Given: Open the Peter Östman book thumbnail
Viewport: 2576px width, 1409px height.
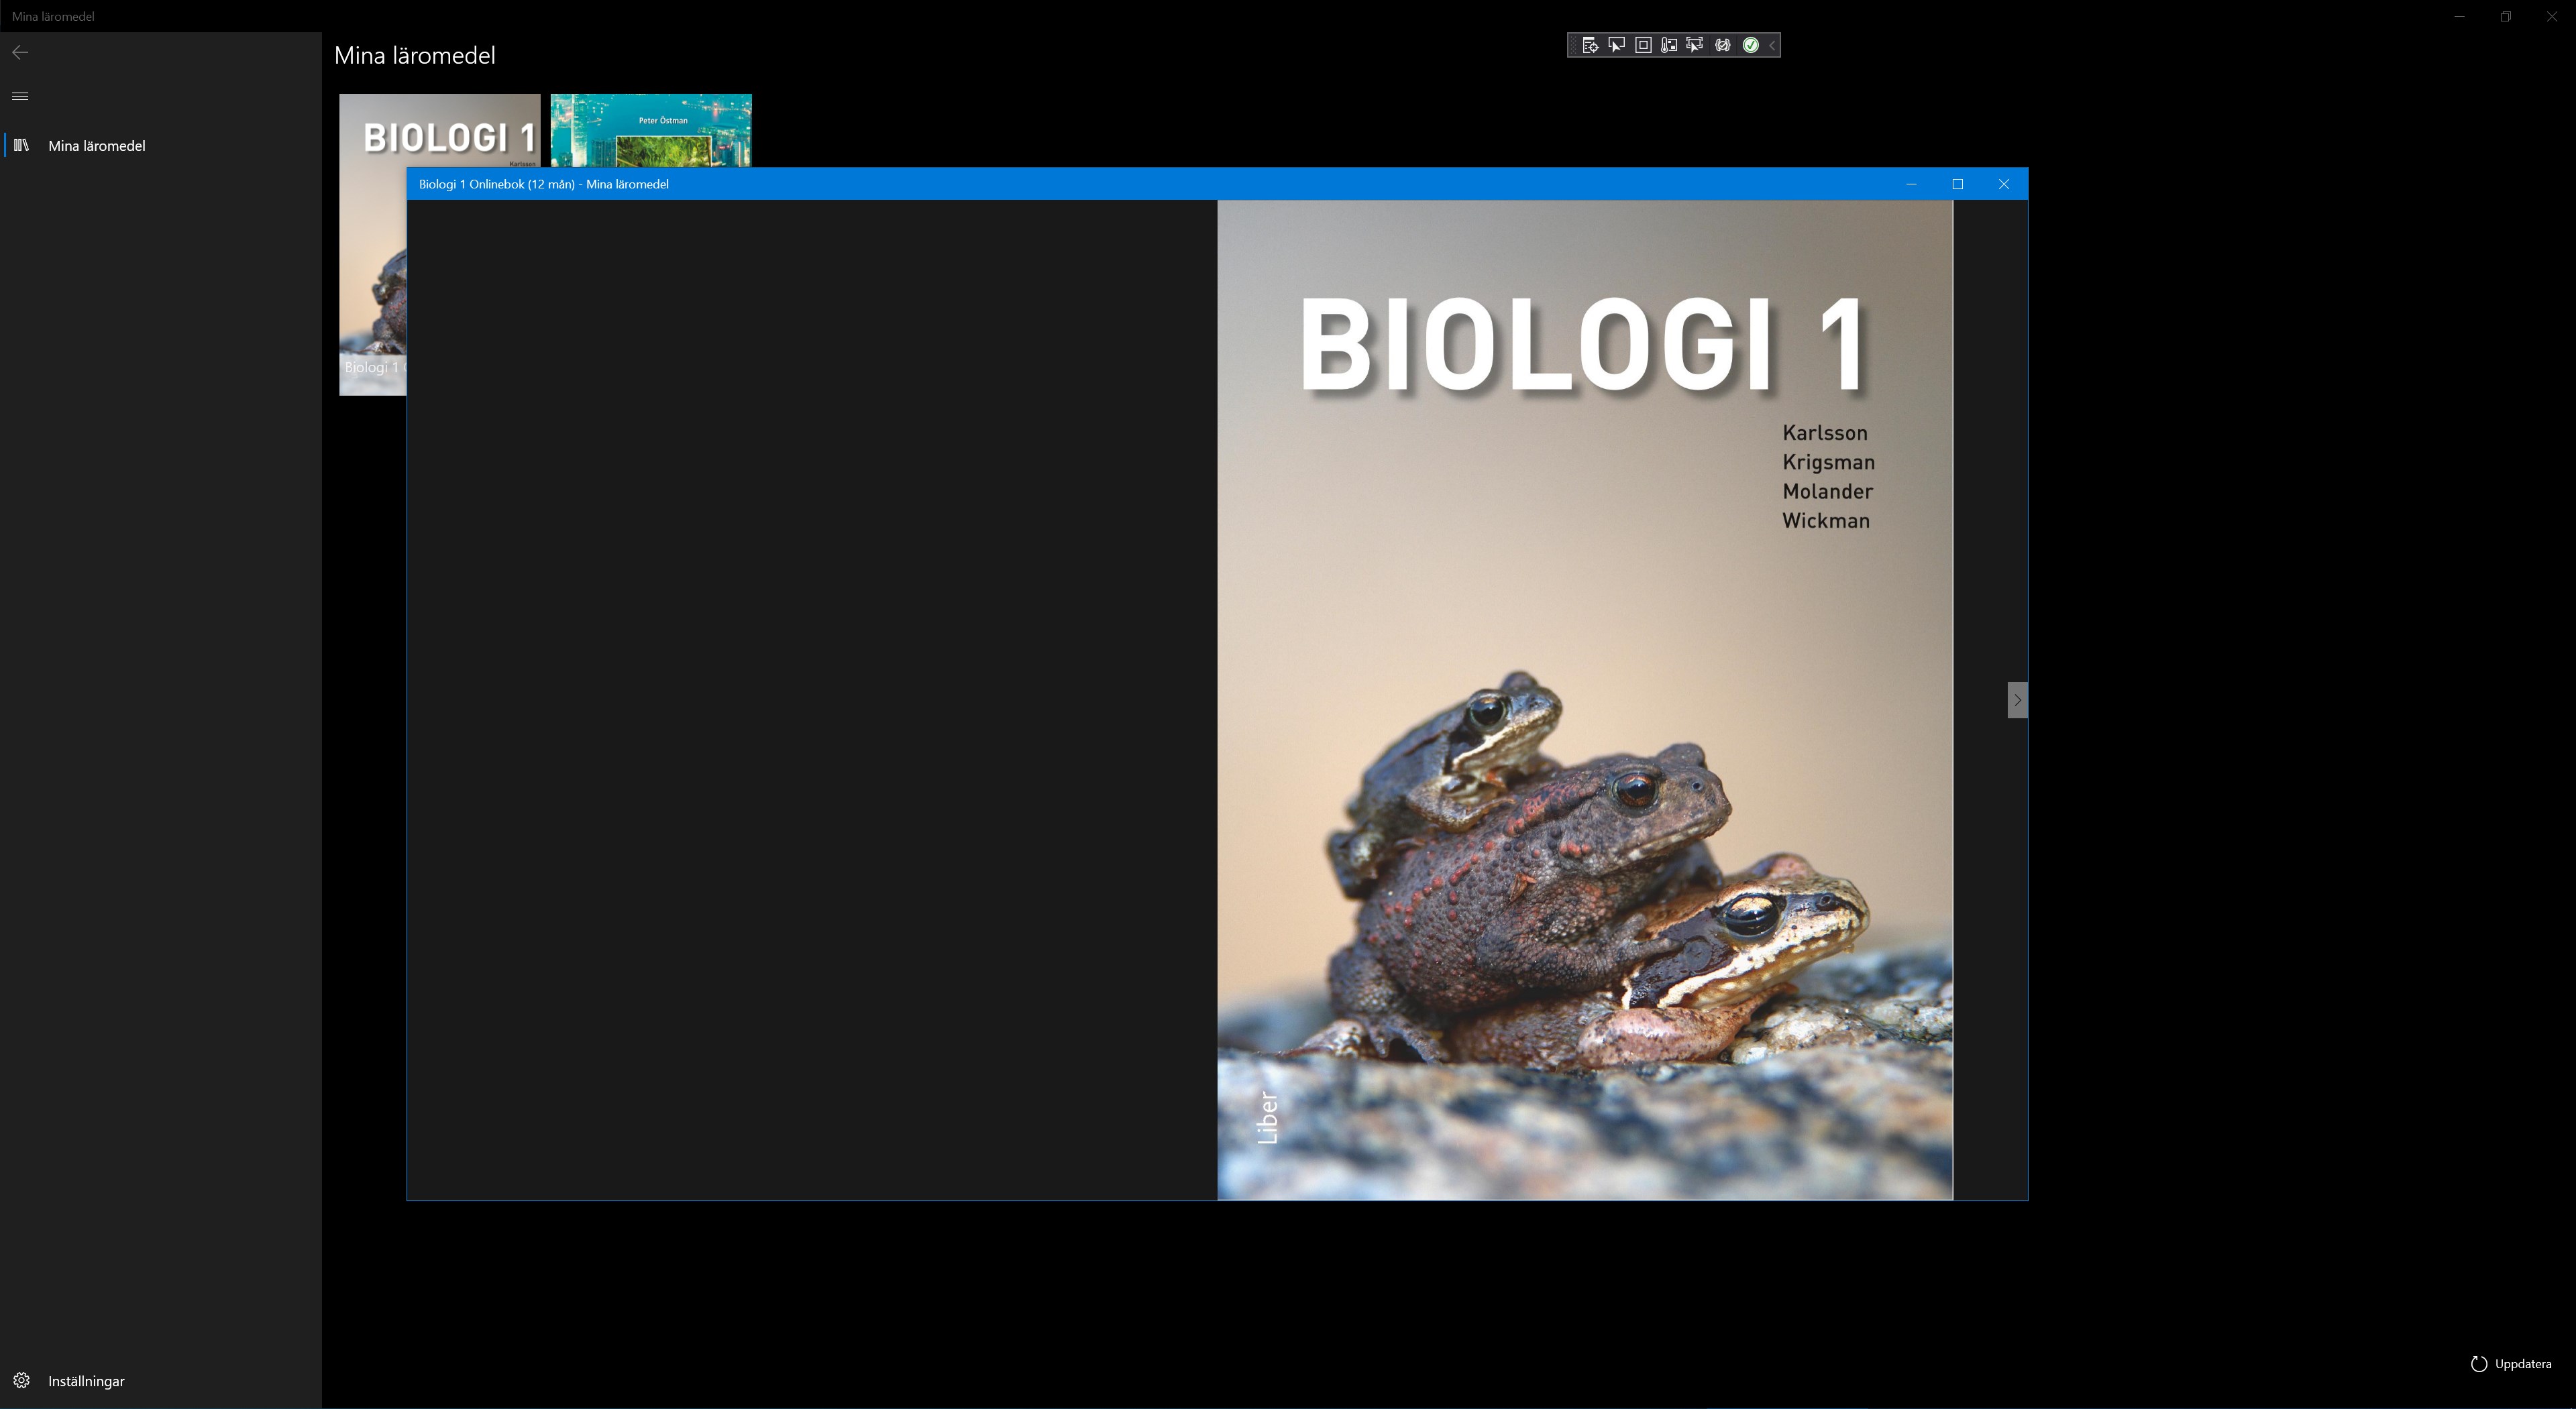Looking at the screenshot, I should coord(651,130).
